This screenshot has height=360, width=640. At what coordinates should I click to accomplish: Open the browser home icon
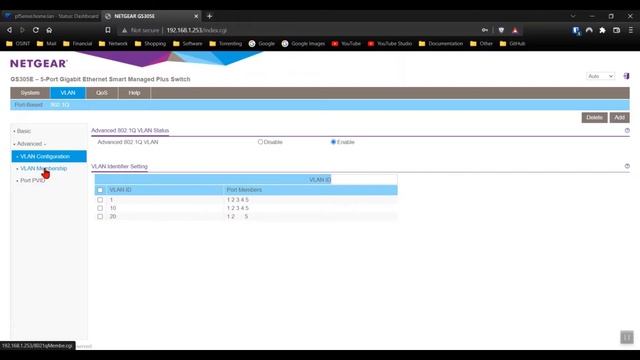(x=49, y=30)
